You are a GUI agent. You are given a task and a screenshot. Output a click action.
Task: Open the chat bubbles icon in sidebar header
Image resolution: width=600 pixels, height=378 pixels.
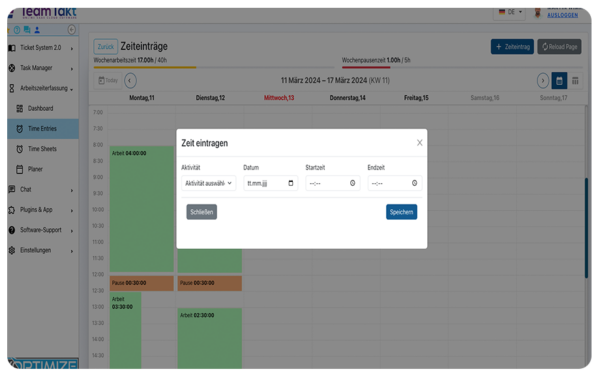(x=27, y=30)
